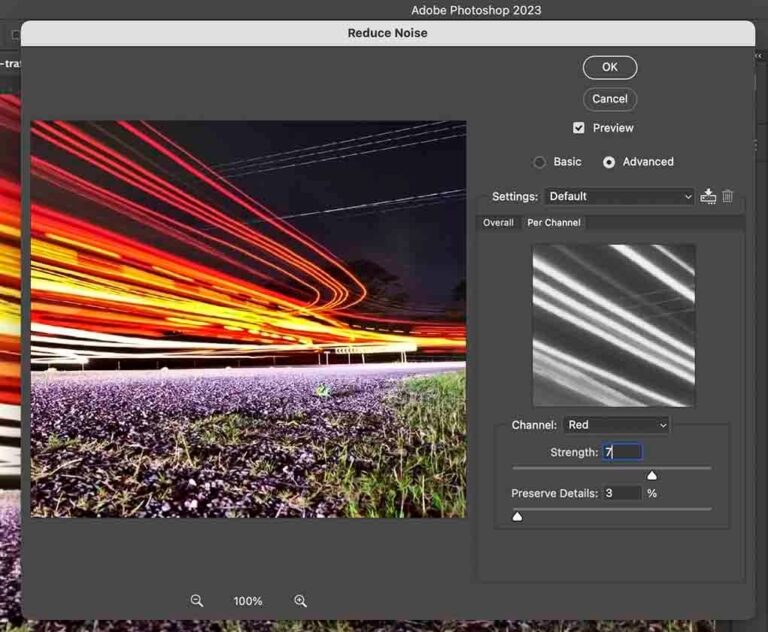Select the Advanced radio button
Viewport: 768px width, 632px height.
tap(609, 162)
